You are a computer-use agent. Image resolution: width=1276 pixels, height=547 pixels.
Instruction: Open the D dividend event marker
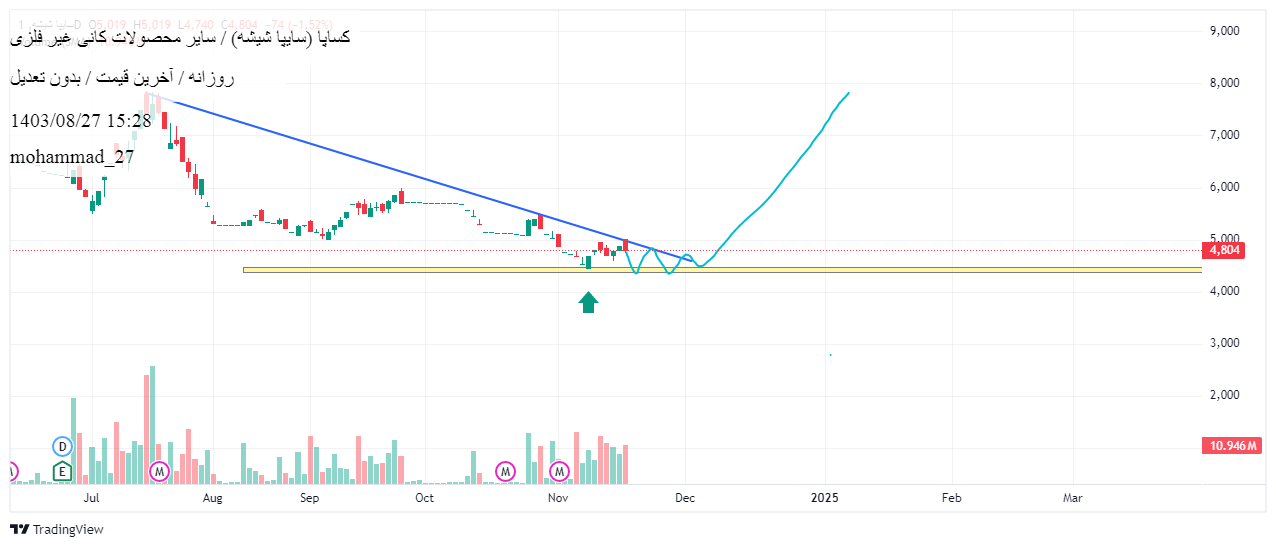tap(63, 446)
